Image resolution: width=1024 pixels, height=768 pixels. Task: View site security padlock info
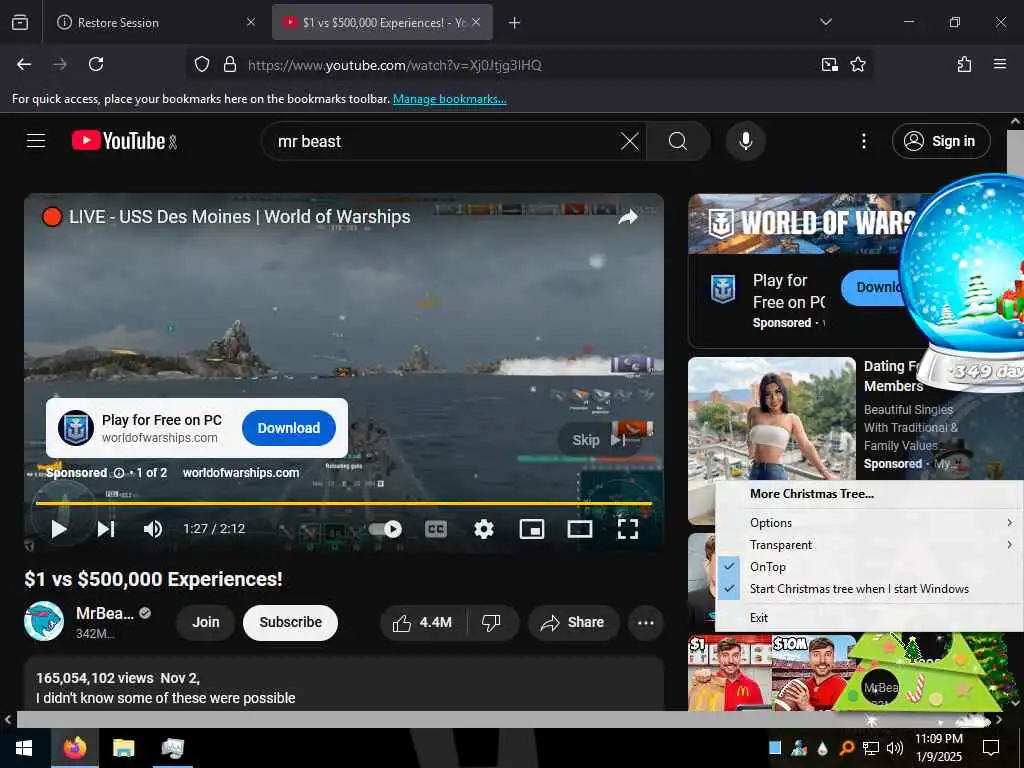[x=230, y=65]
